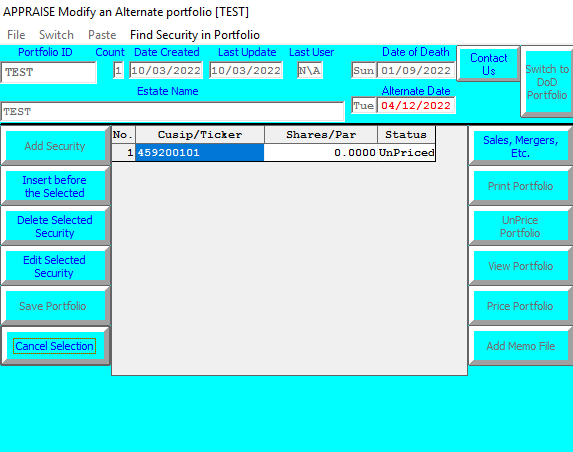Viewport: 573px width, 452px height.
Task: Select the 459200101 Cusip cell
Action: tap(200, 152)
